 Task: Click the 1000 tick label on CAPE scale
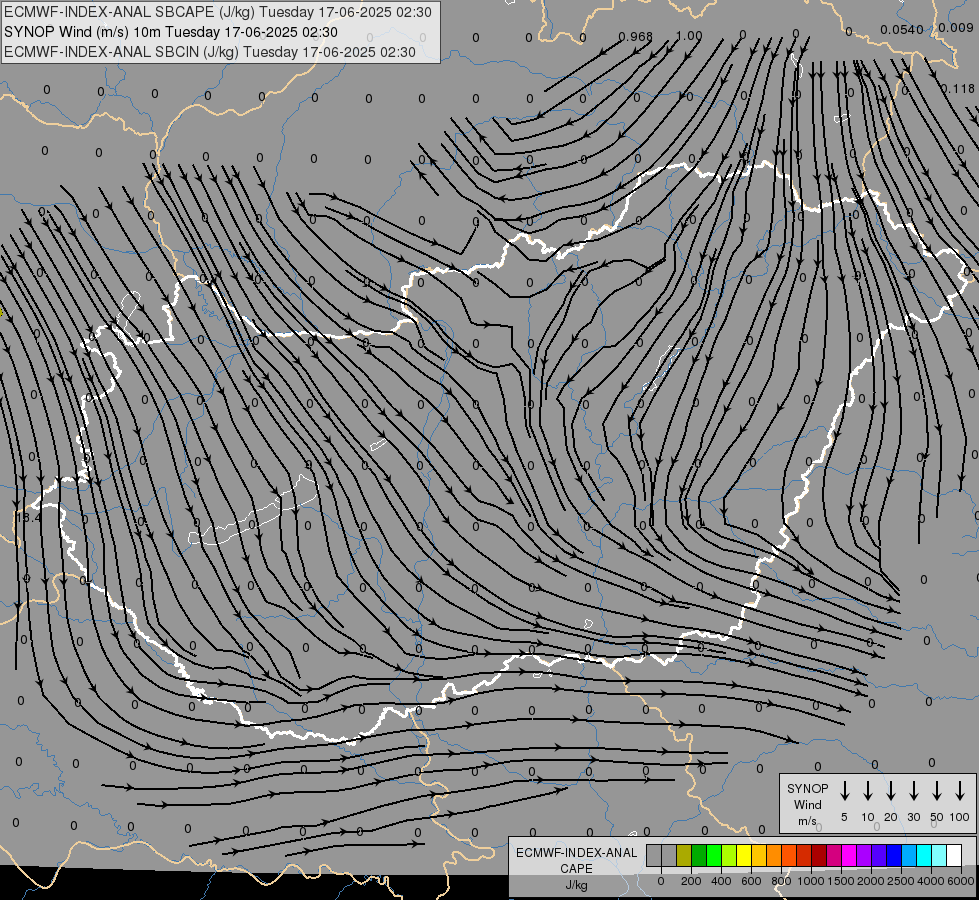click(x=811, y=881)
